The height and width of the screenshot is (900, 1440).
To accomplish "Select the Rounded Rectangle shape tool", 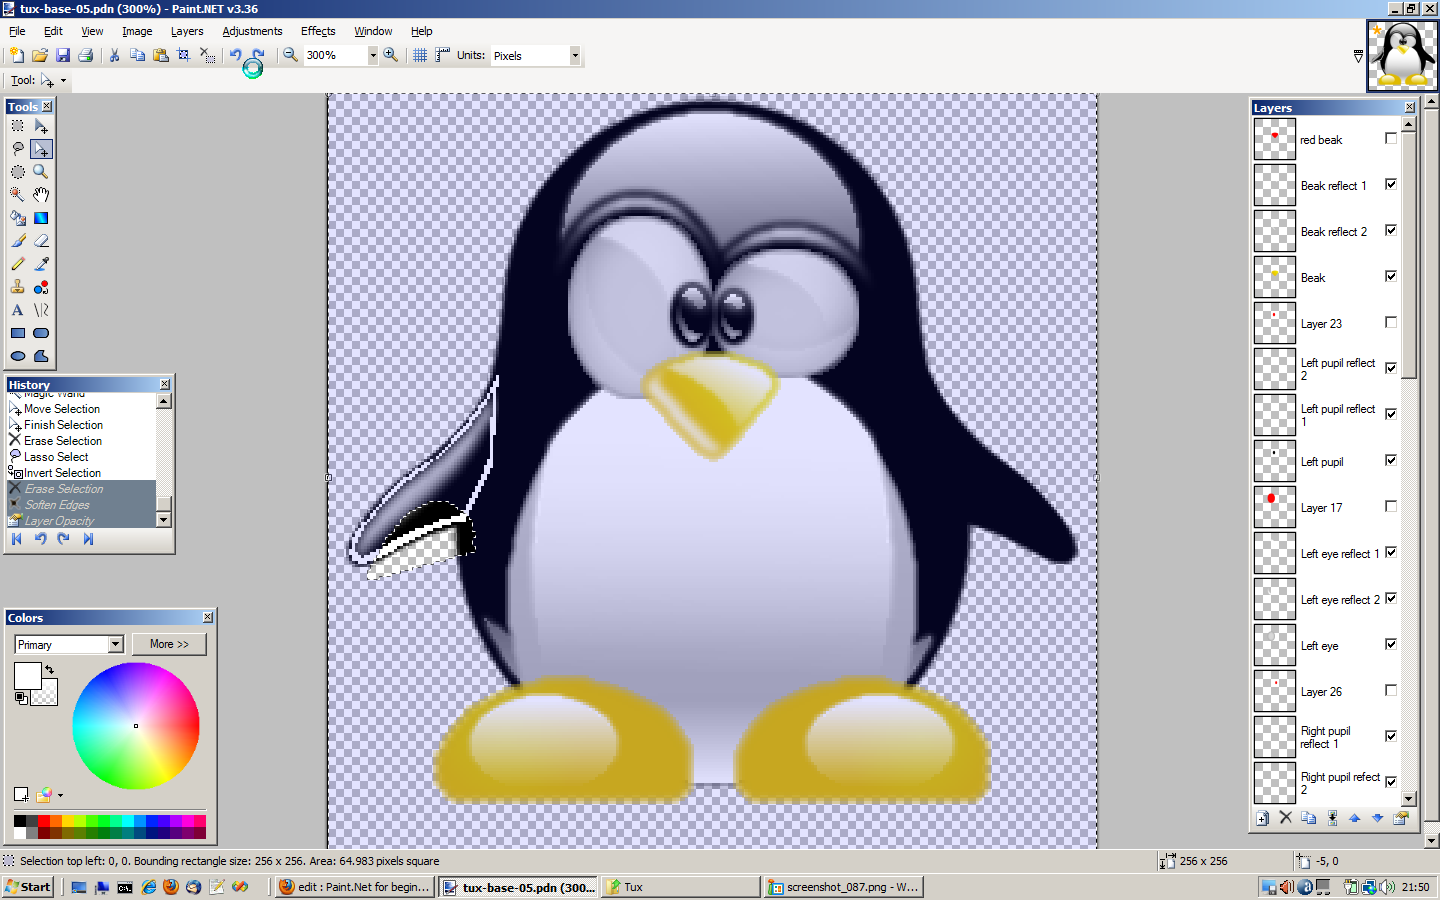I will click(41, 333).
